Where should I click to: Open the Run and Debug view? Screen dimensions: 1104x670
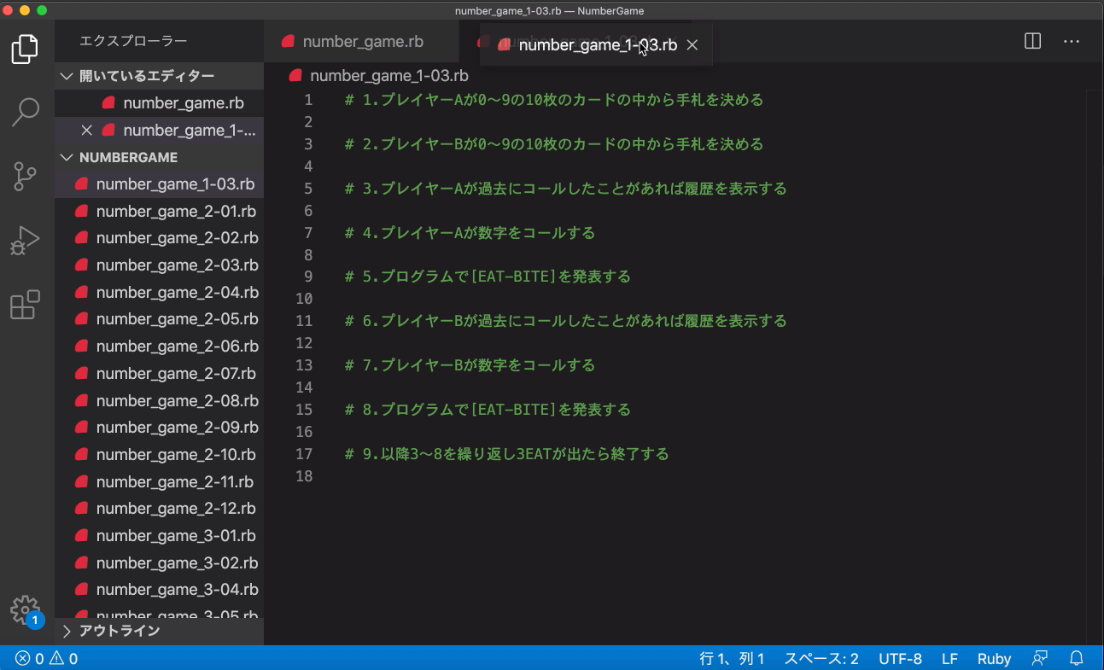[x=25, y=241]
